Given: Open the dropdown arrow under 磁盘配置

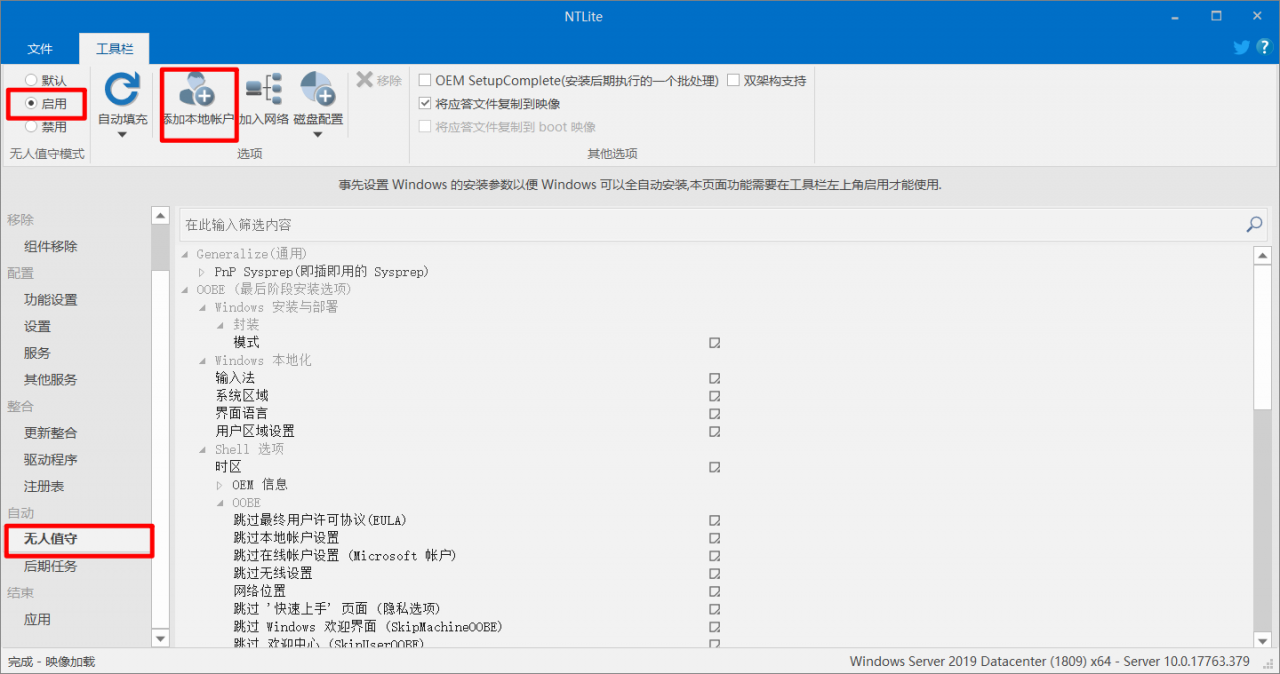Looking at the screenshot, I should click(x=317, y=135).
